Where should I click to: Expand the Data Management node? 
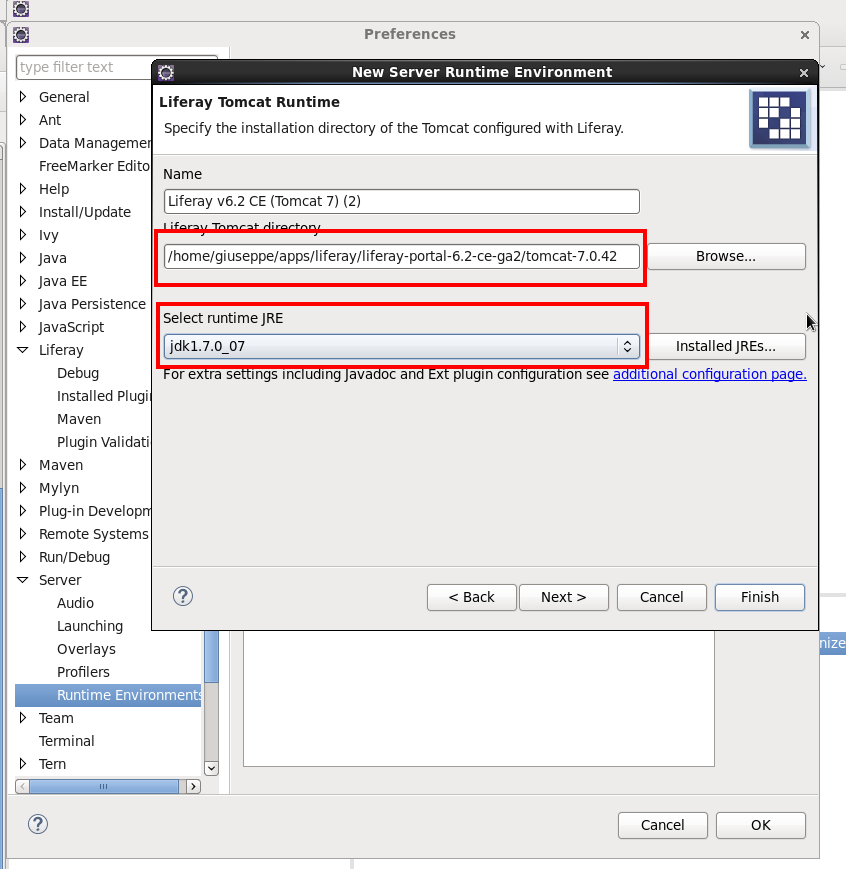(x=23, y=143)
